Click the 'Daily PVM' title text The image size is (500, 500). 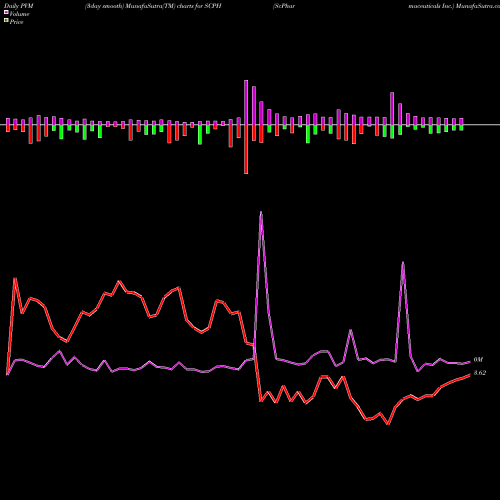click(x=19, y=6)
